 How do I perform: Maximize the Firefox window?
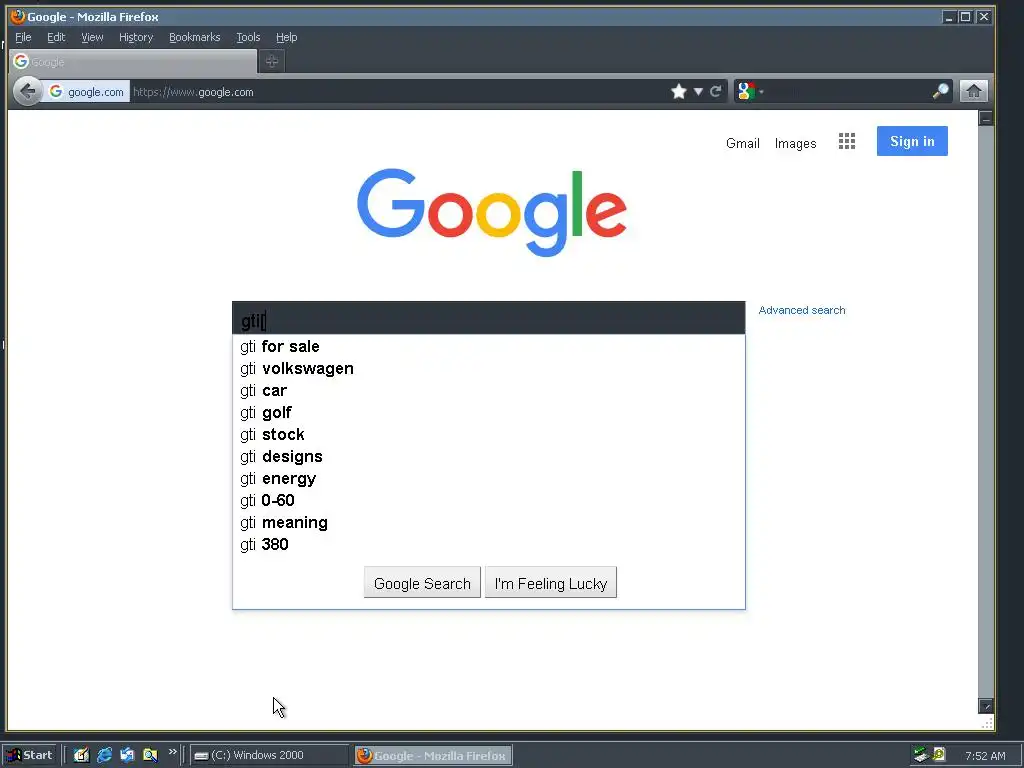coord(965,17)
